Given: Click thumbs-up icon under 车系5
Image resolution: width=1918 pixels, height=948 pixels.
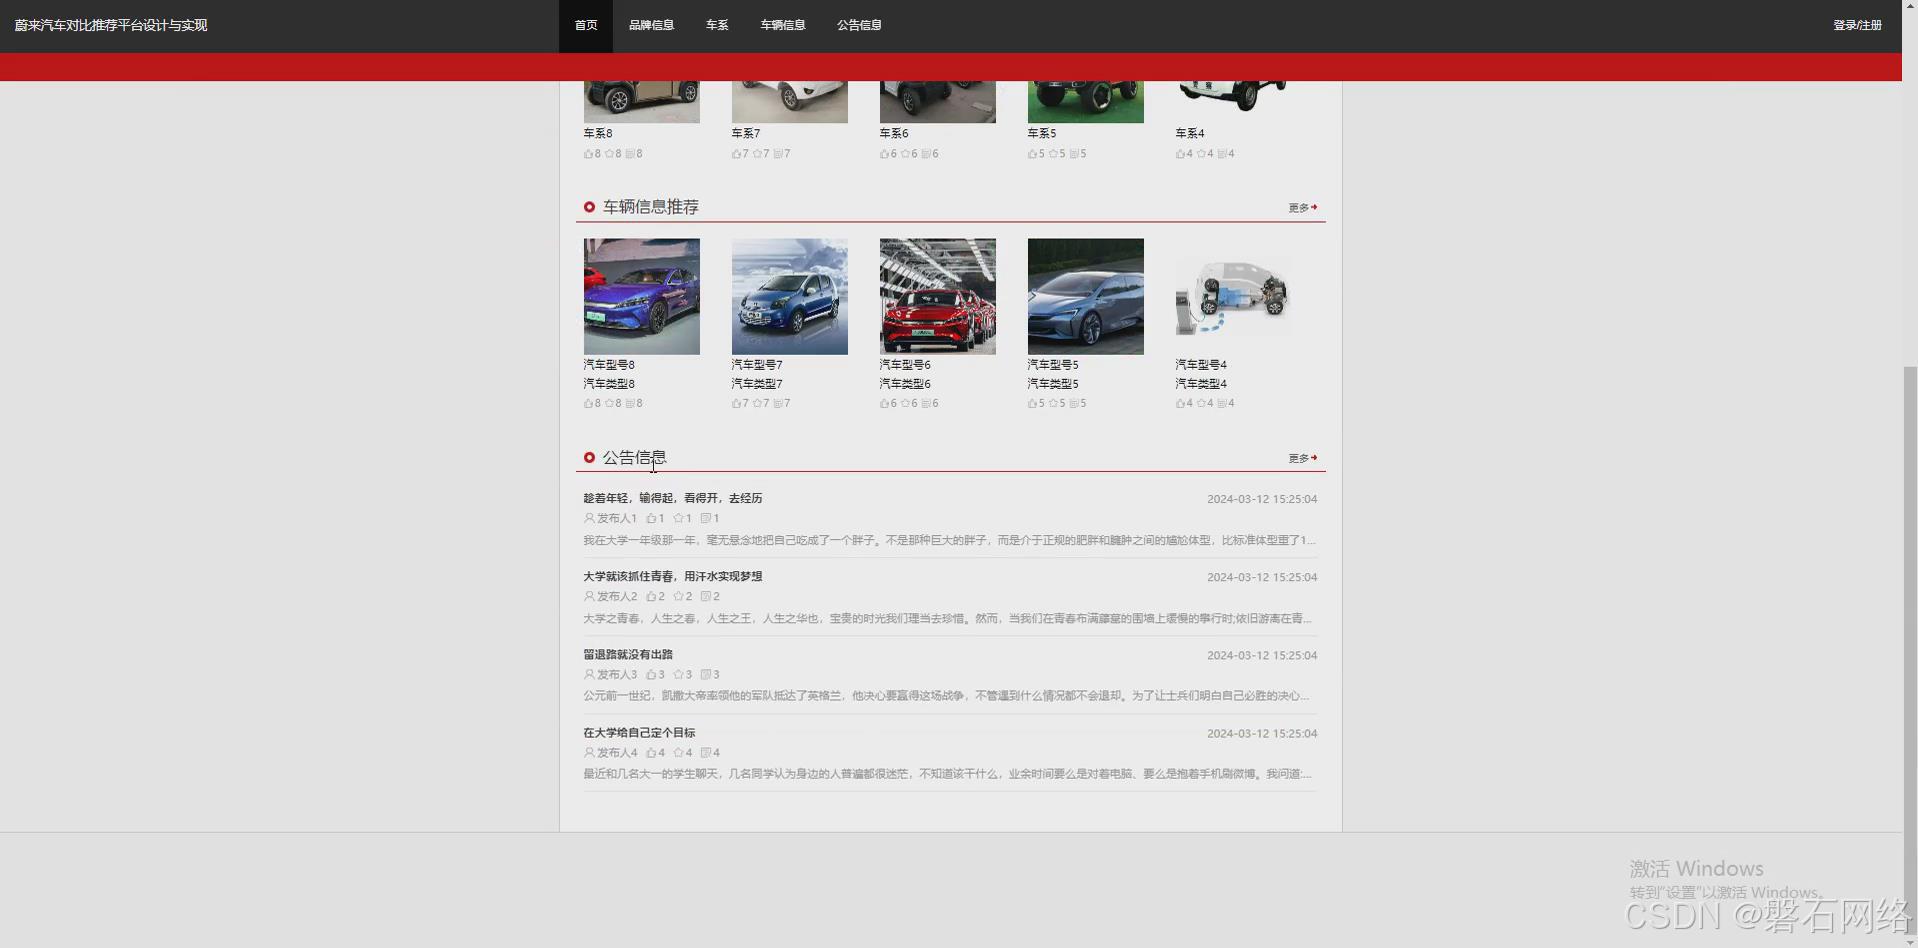Looking at the screenshot, I should (1032, 154).
